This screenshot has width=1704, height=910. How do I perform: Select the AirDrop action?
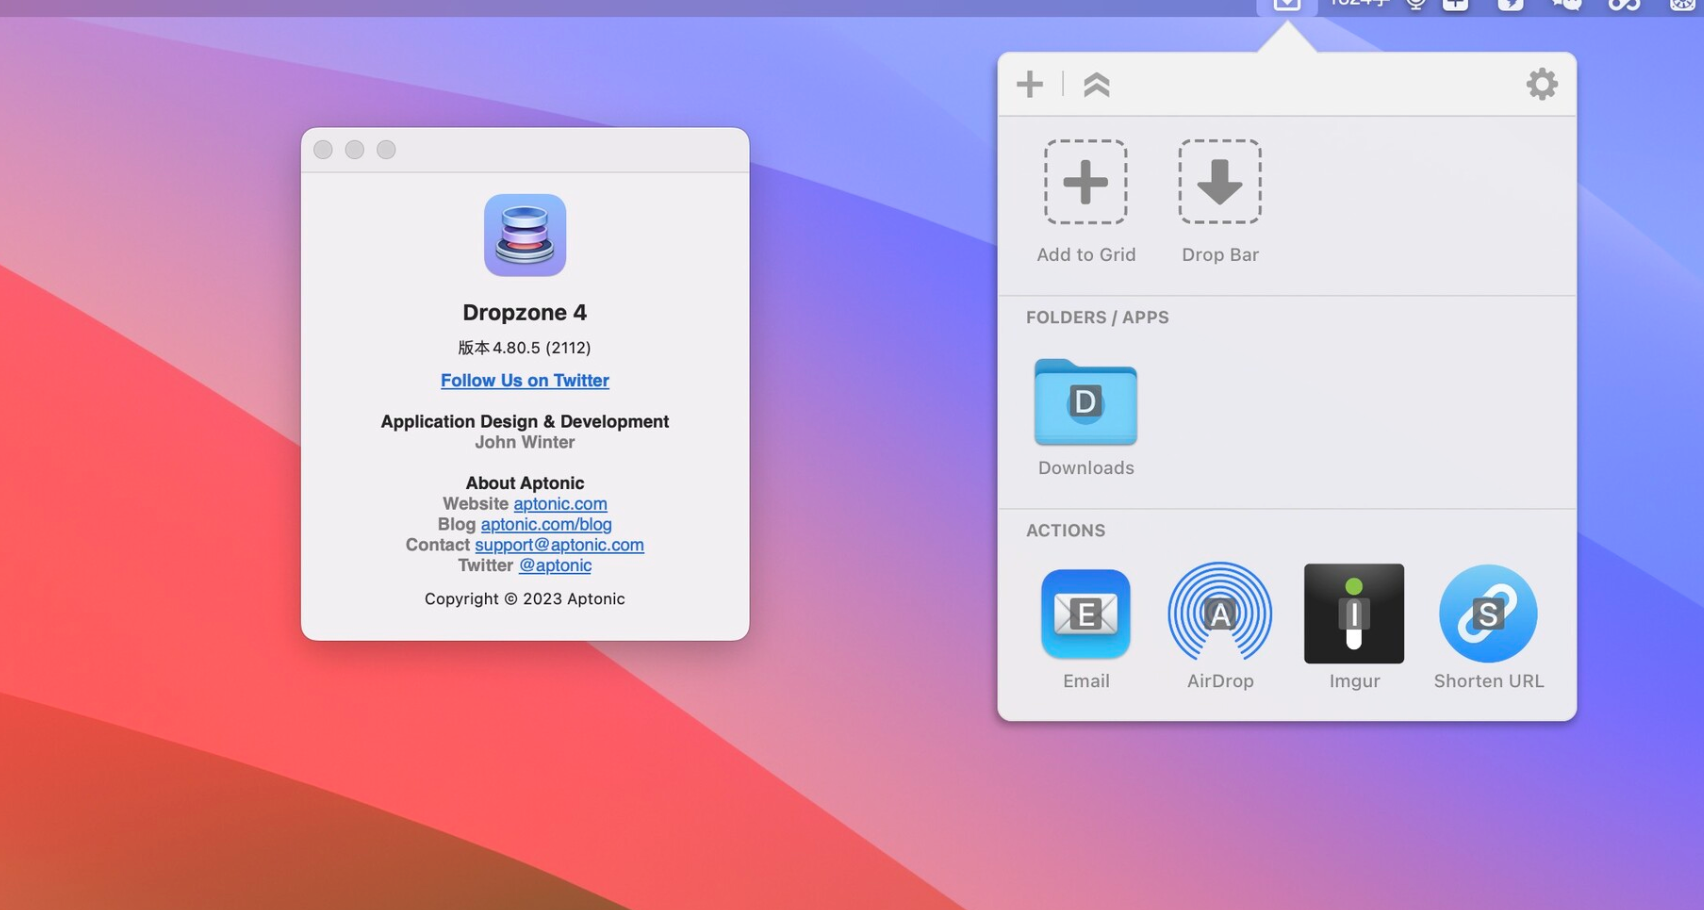point(1219,627)
